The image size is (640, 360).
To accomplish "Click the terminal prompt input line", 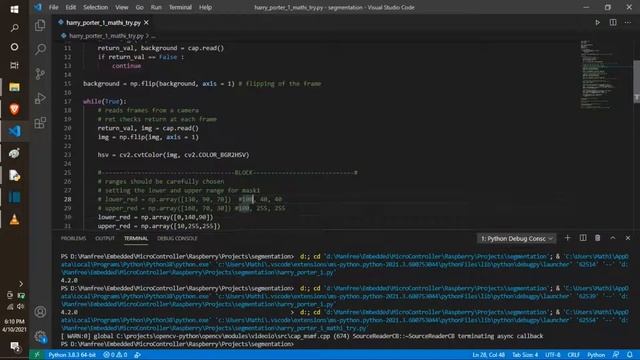I will coord(178,344).
